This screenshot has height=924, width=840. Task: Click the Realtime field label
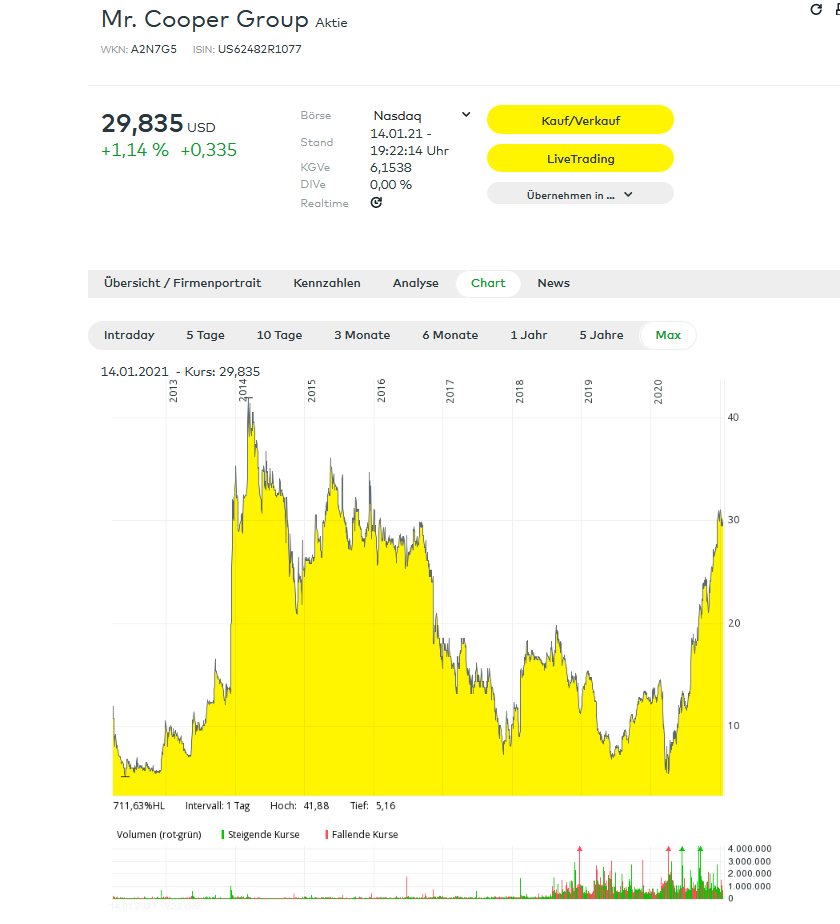324,203
